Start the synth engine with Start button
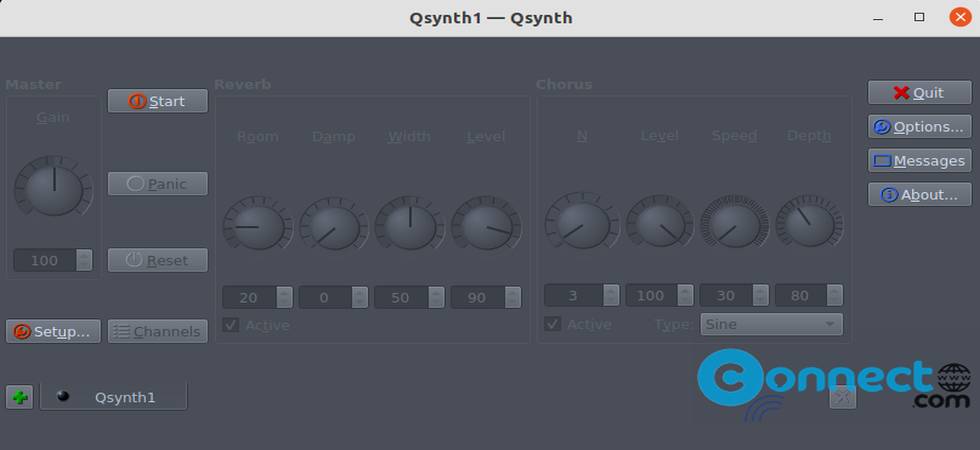Image resolution: width=980 pixels, height=450 pixels. coord(158,101)
